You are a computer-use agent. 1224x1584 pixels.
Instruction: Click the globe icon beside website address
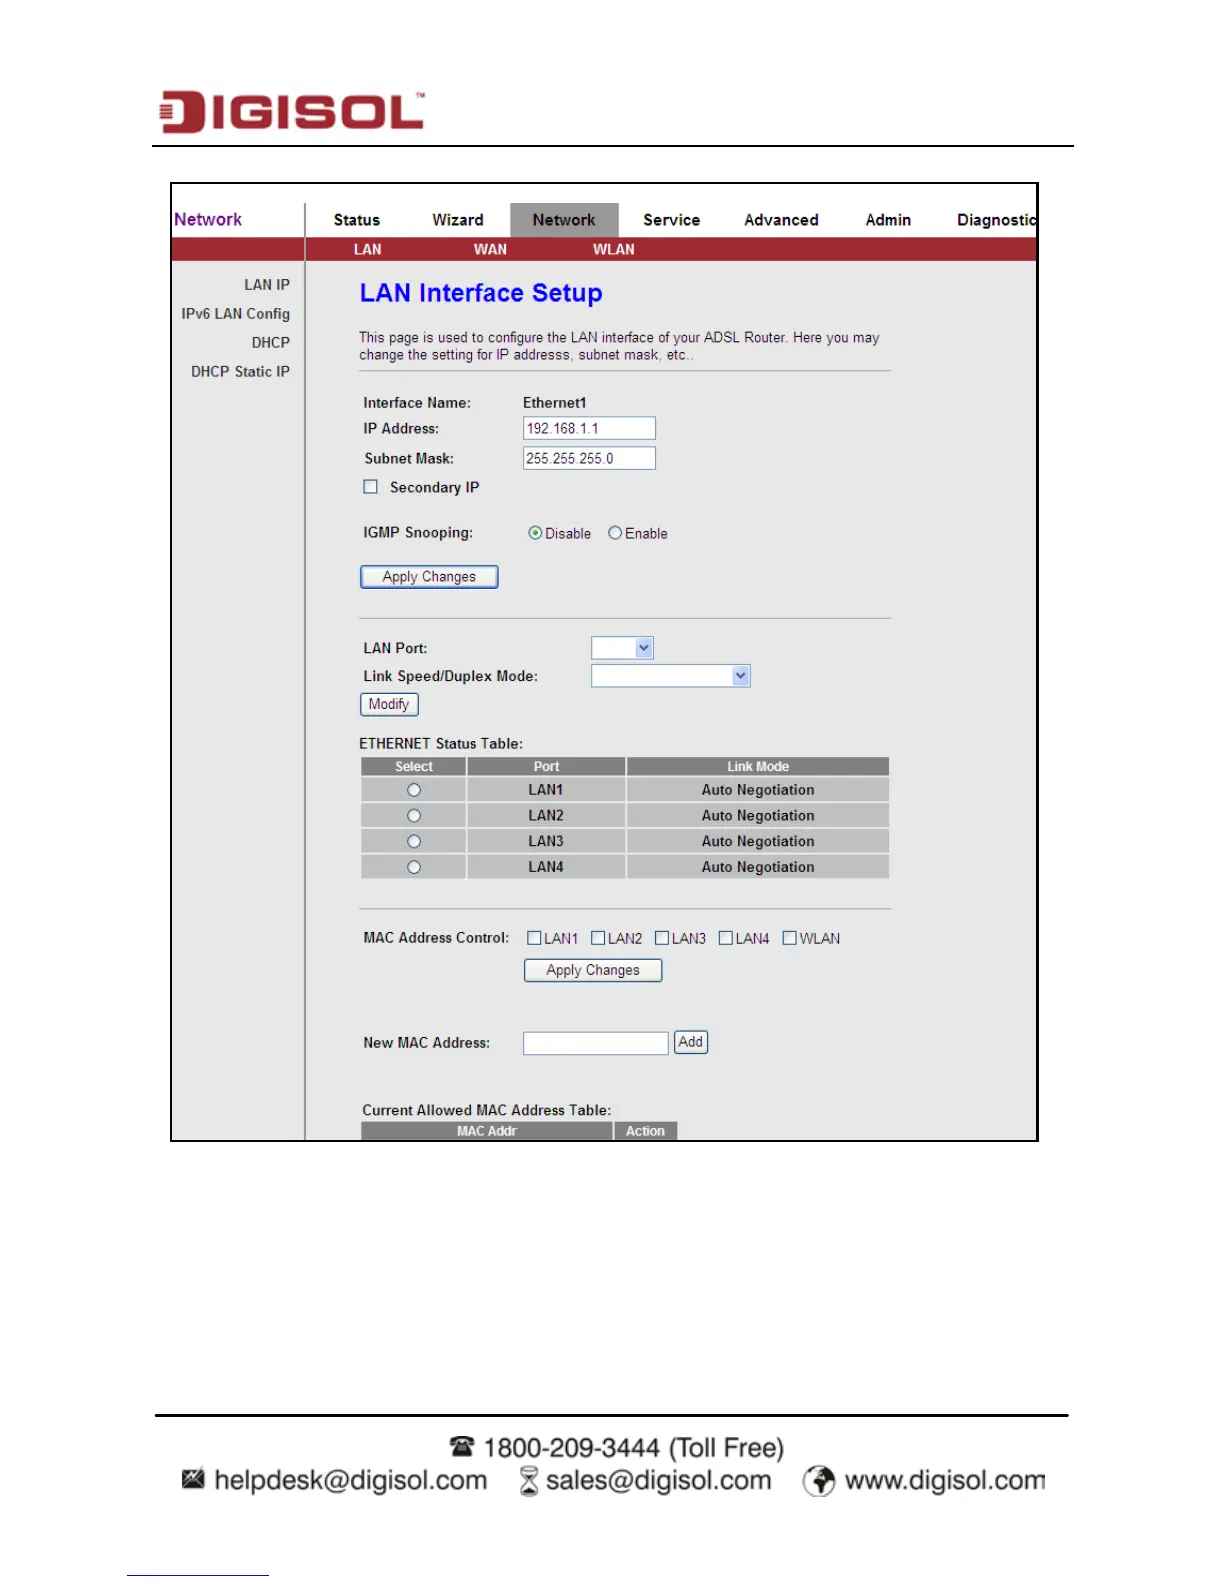819,1481
